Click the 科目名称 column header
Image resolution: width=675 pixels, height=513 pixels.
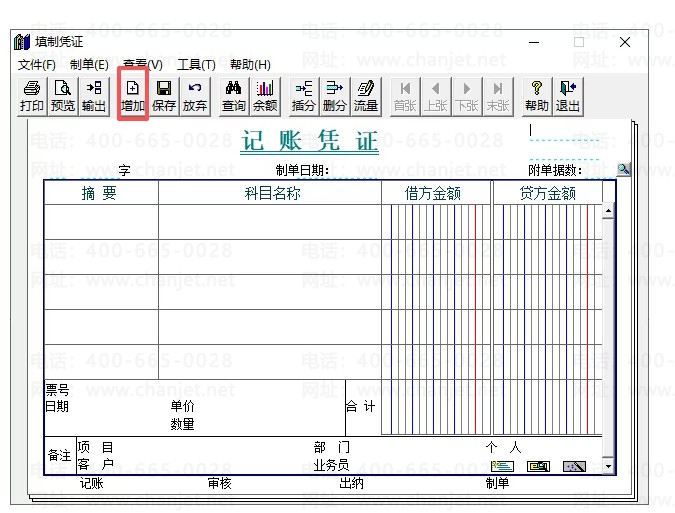click(x=272, y=193)
